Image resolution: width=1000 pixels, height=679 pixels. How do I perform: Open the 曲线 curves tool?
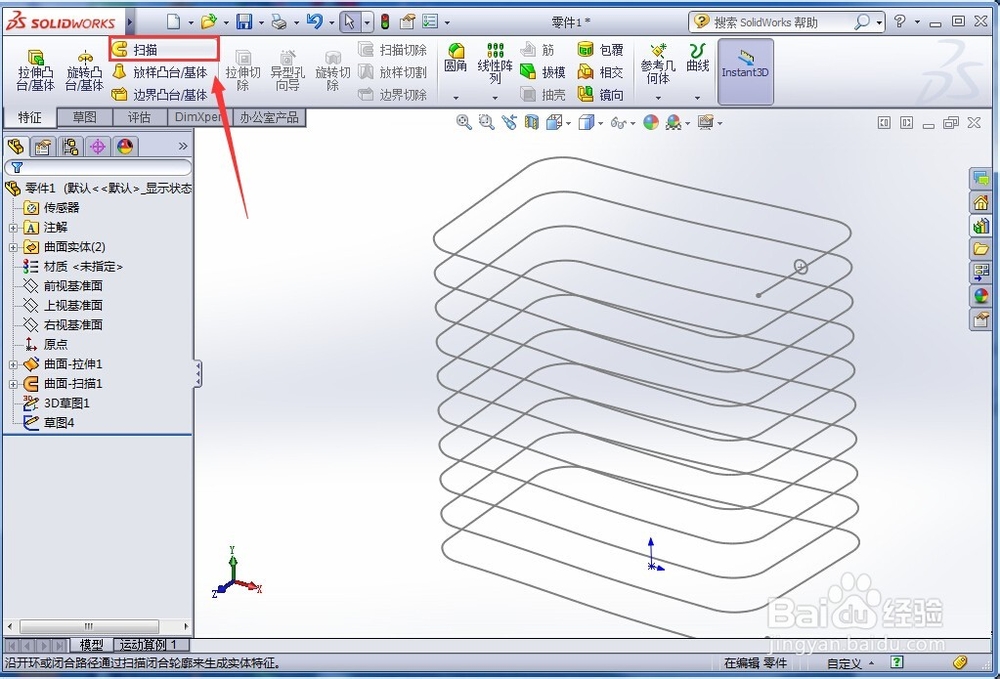coord(698,57)
